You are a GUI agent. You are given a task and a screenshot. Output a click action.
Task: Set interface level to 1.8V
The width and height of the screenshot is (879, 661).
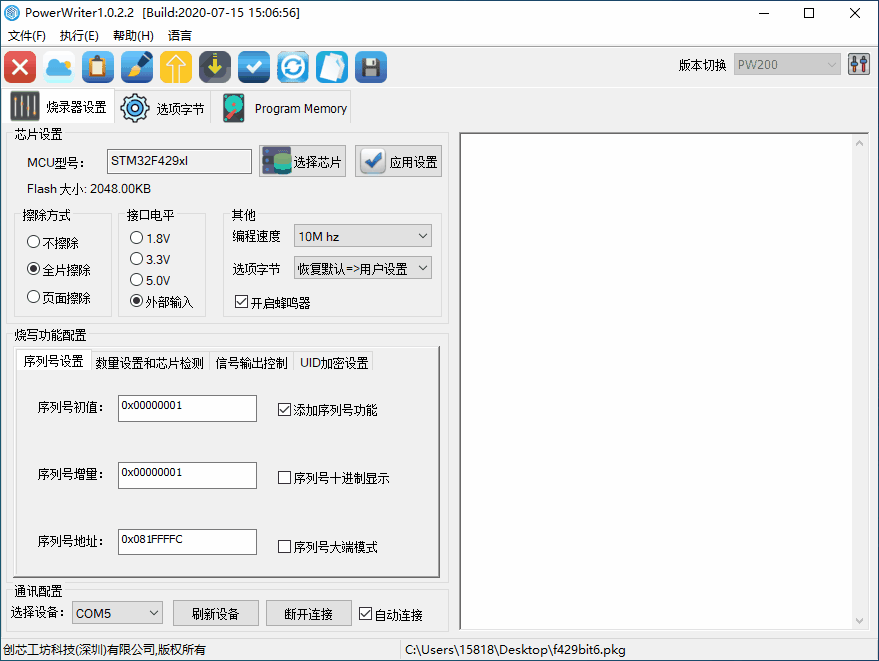pos(150,238)
